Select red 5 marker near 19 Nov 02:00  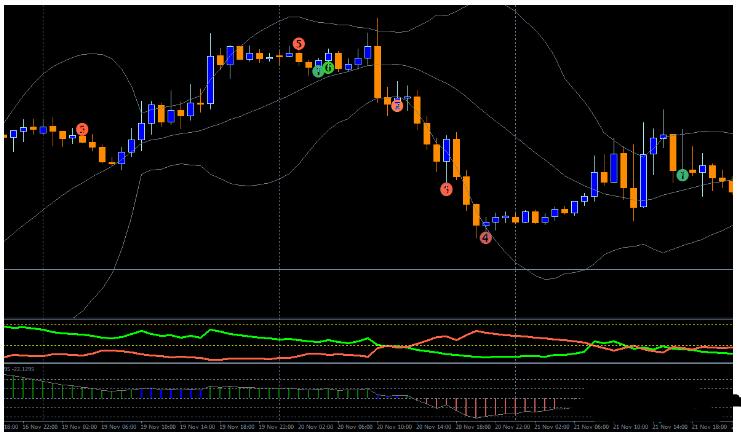point(82,129)
